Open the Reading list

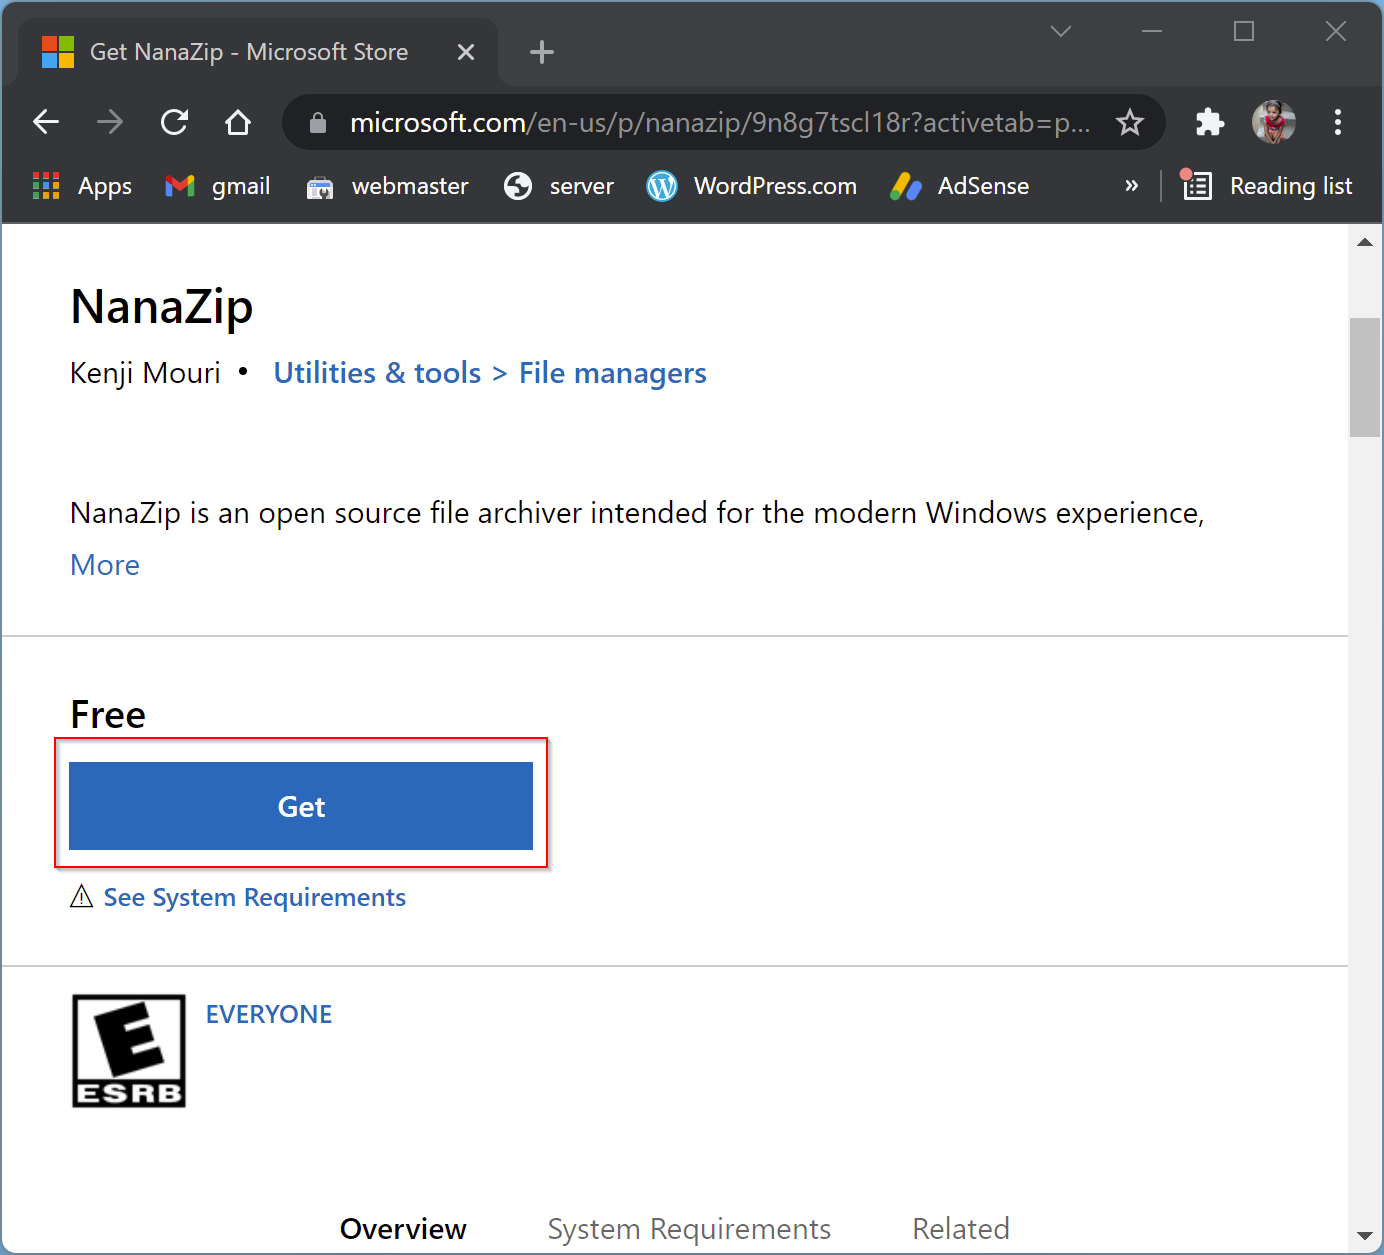coord(1267,186)
